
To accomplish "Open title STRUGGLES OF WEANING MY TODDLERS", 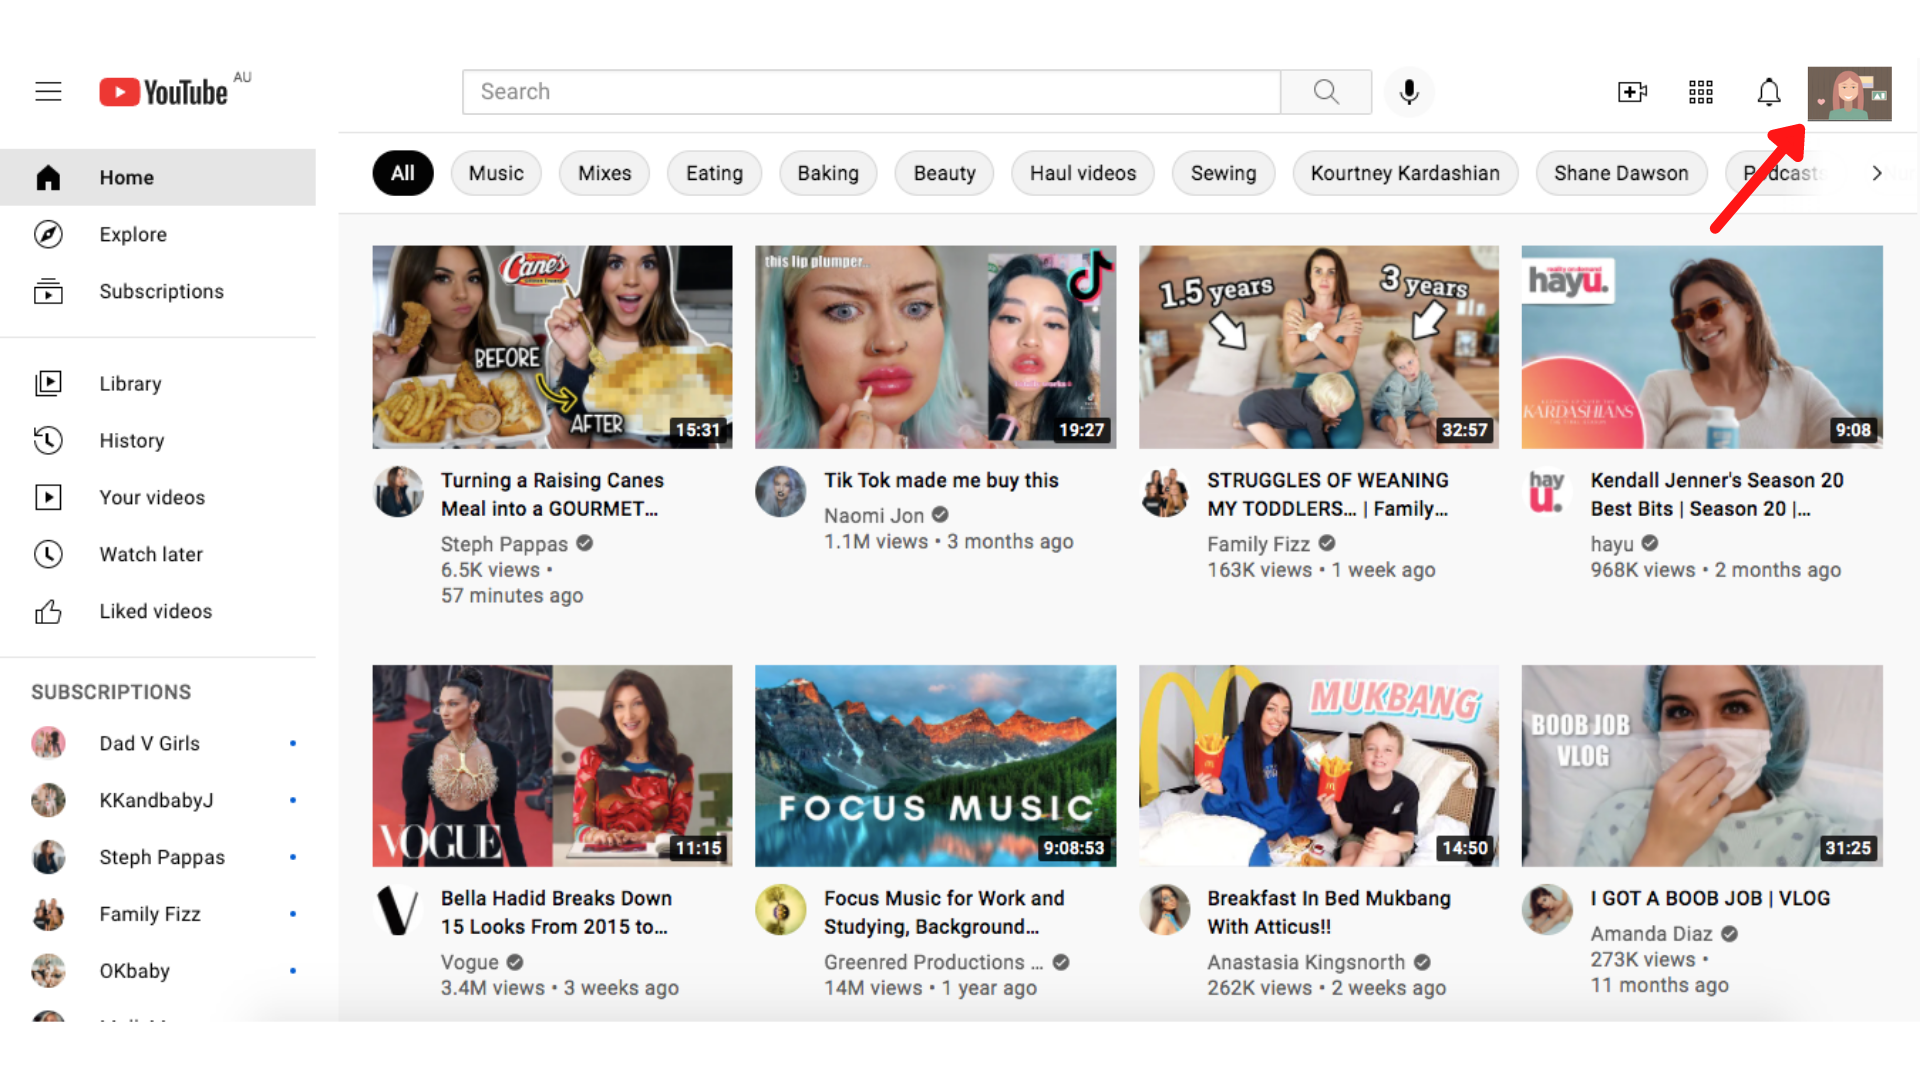I will click(1328, 495).
